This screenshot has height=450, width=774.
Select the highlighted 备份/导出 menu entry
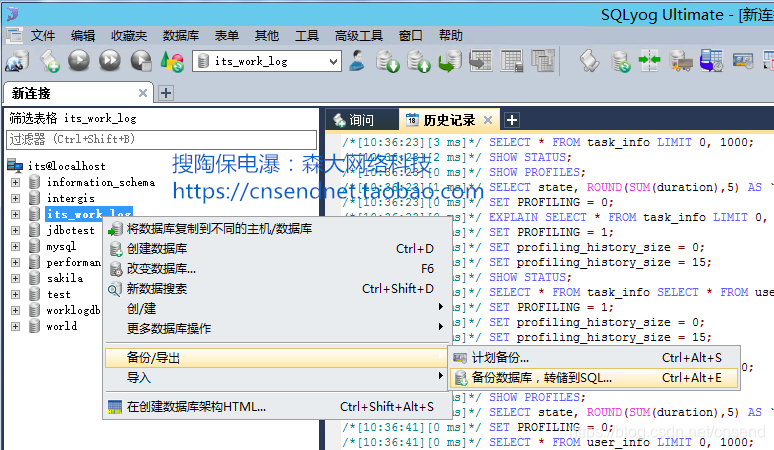pos(278,358)
